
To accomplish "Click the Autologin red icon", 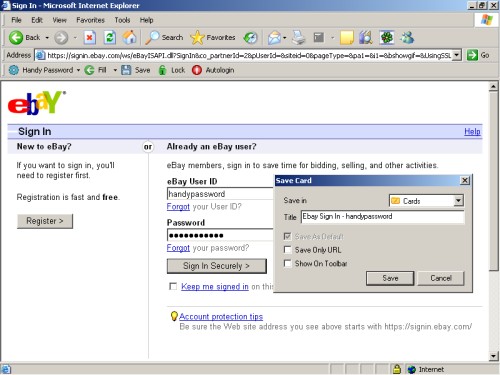I will point(197,70).
